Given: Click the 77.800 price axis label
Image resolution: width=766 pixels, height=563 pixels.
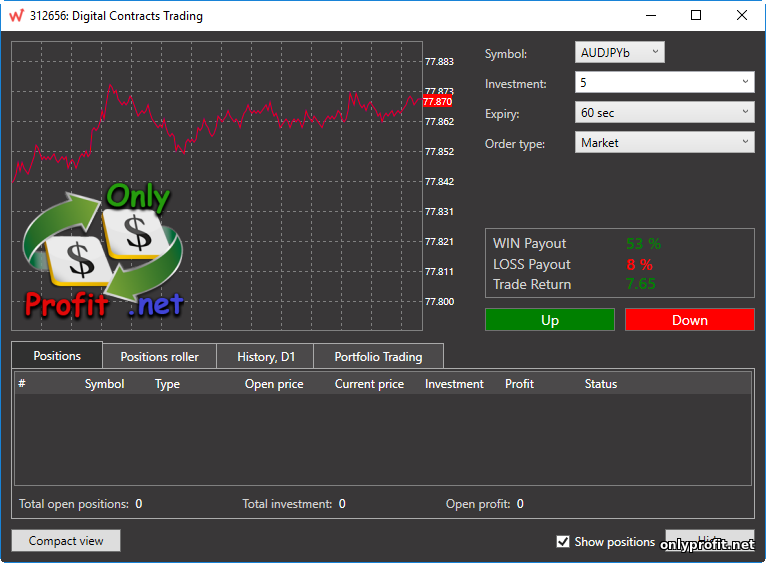Looking at the screenshot, I should click(439, 302).
